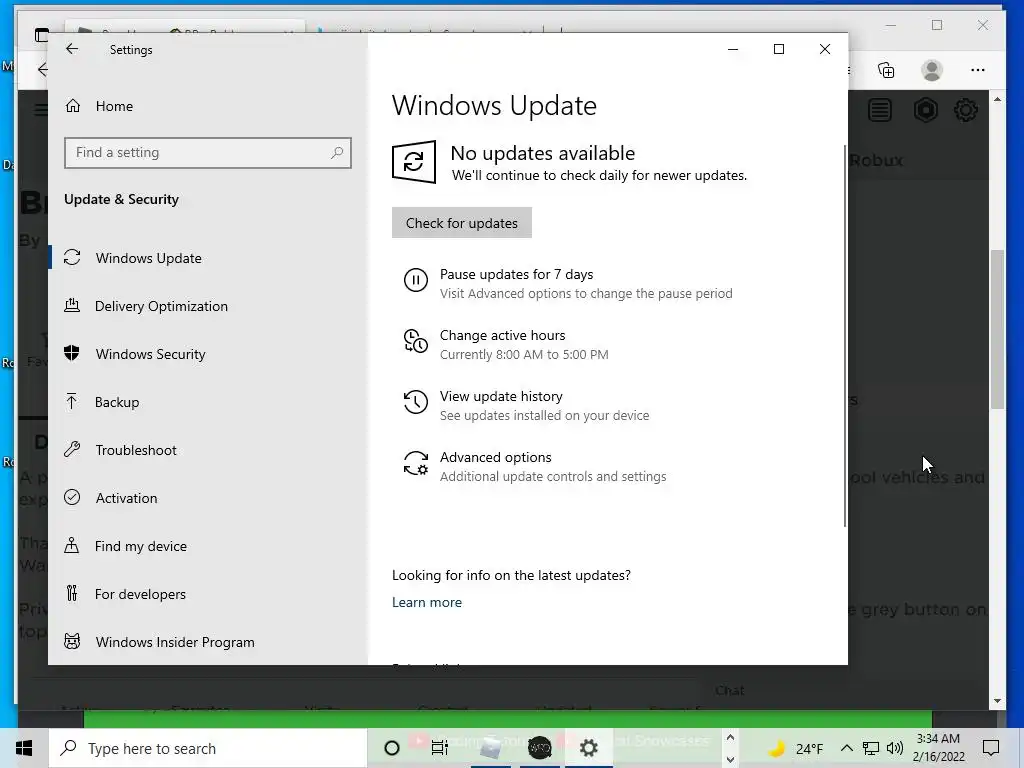Screen dimensions: 1024x768
Task: Click the Advanced options gear-sync icon
Action: tap(415, 463)
